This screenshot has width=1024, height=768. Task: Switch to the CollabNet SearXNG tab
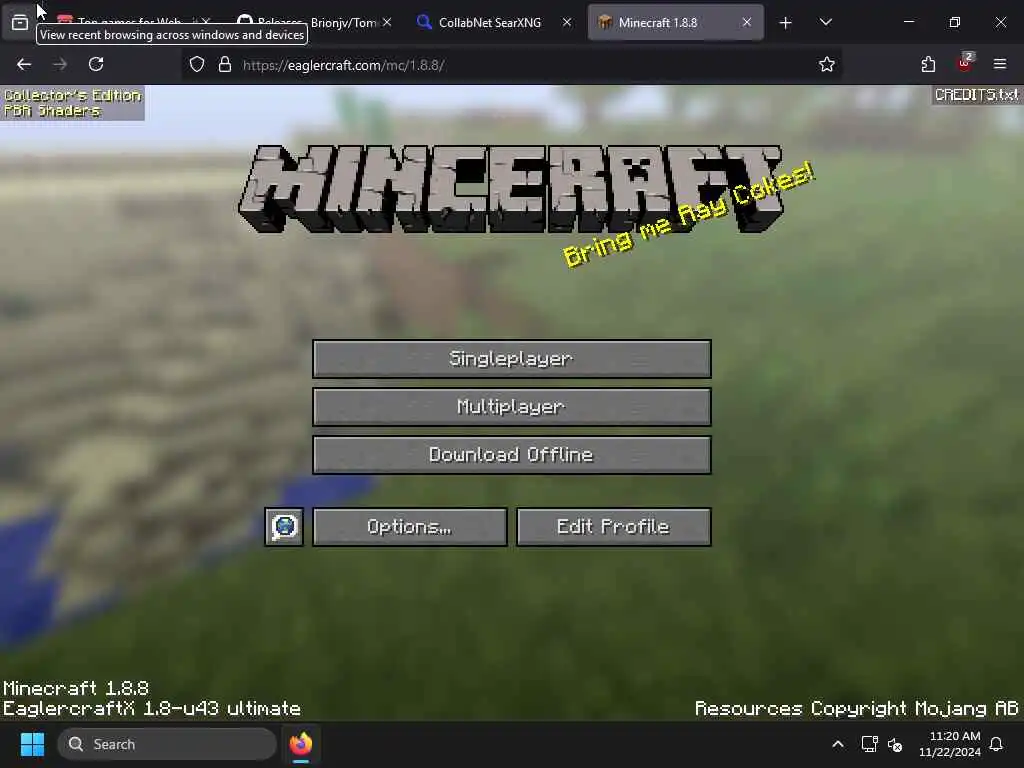tap(490, 22)
